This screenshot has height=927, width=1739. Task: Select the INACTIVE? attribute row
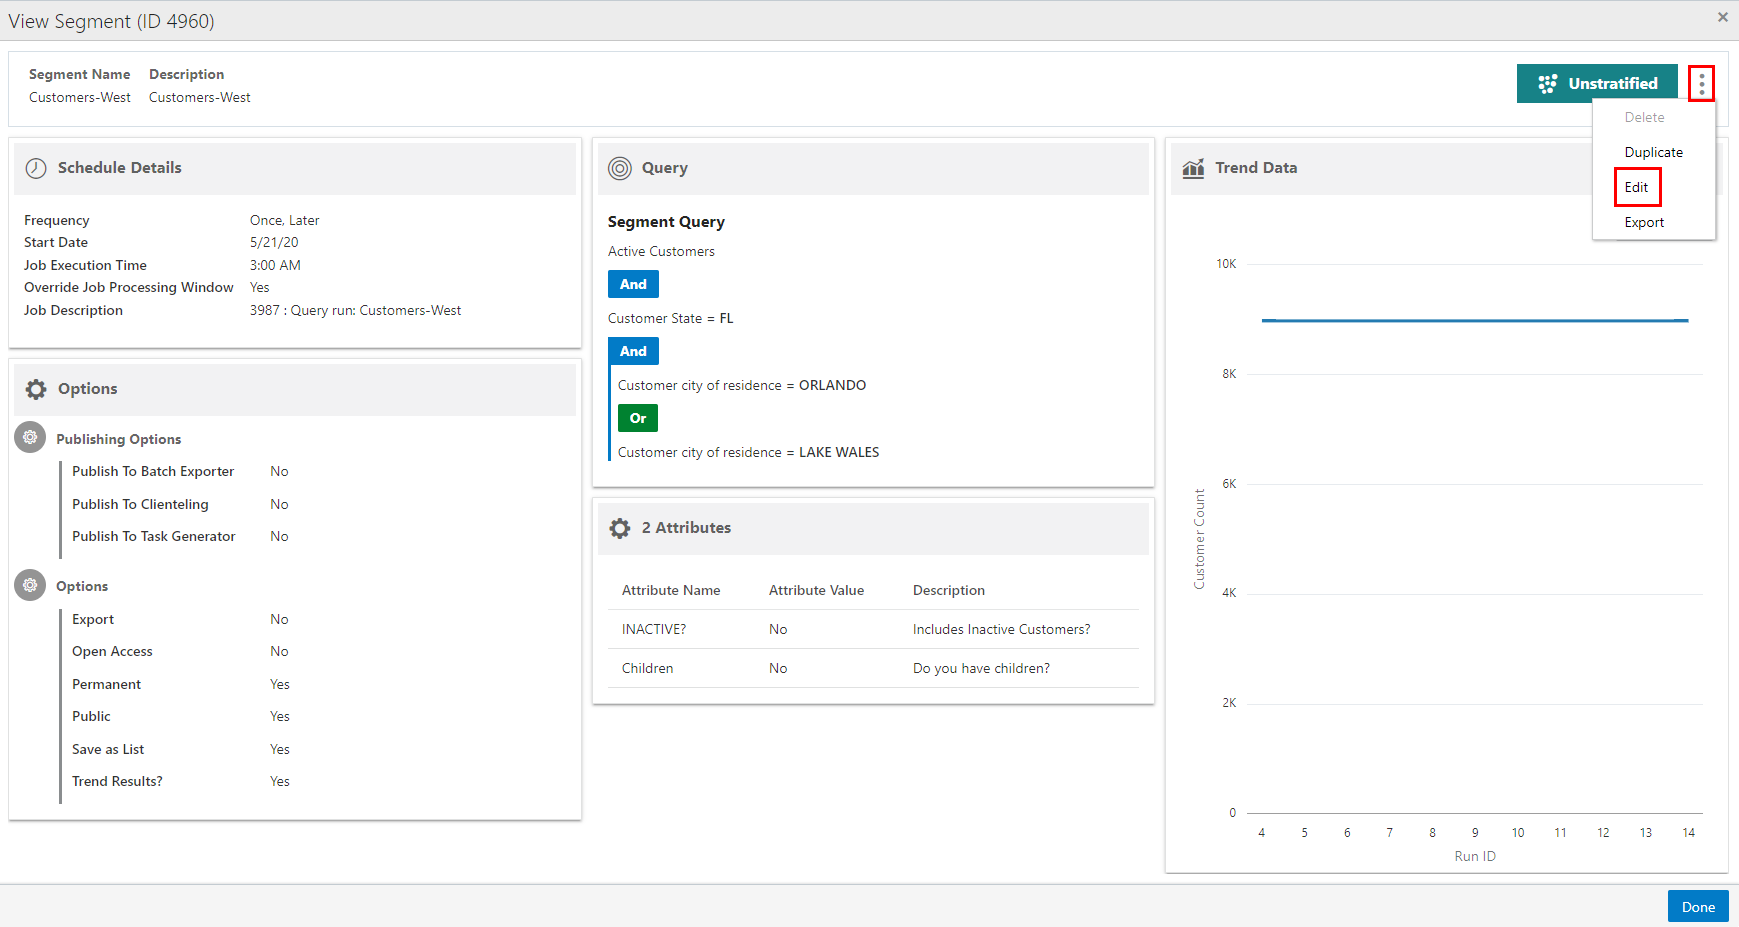(x=873, y=629)
